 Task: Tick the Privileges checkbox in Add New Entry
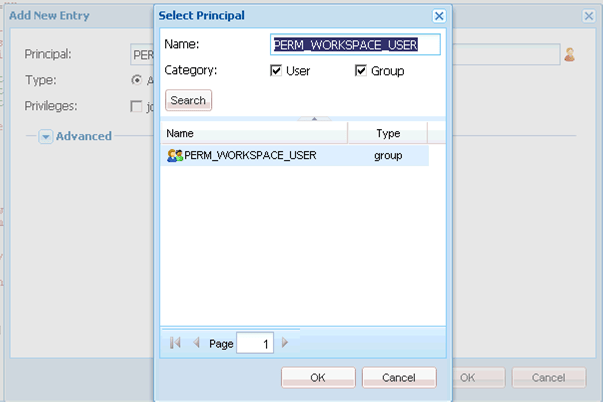coord(136,106)
